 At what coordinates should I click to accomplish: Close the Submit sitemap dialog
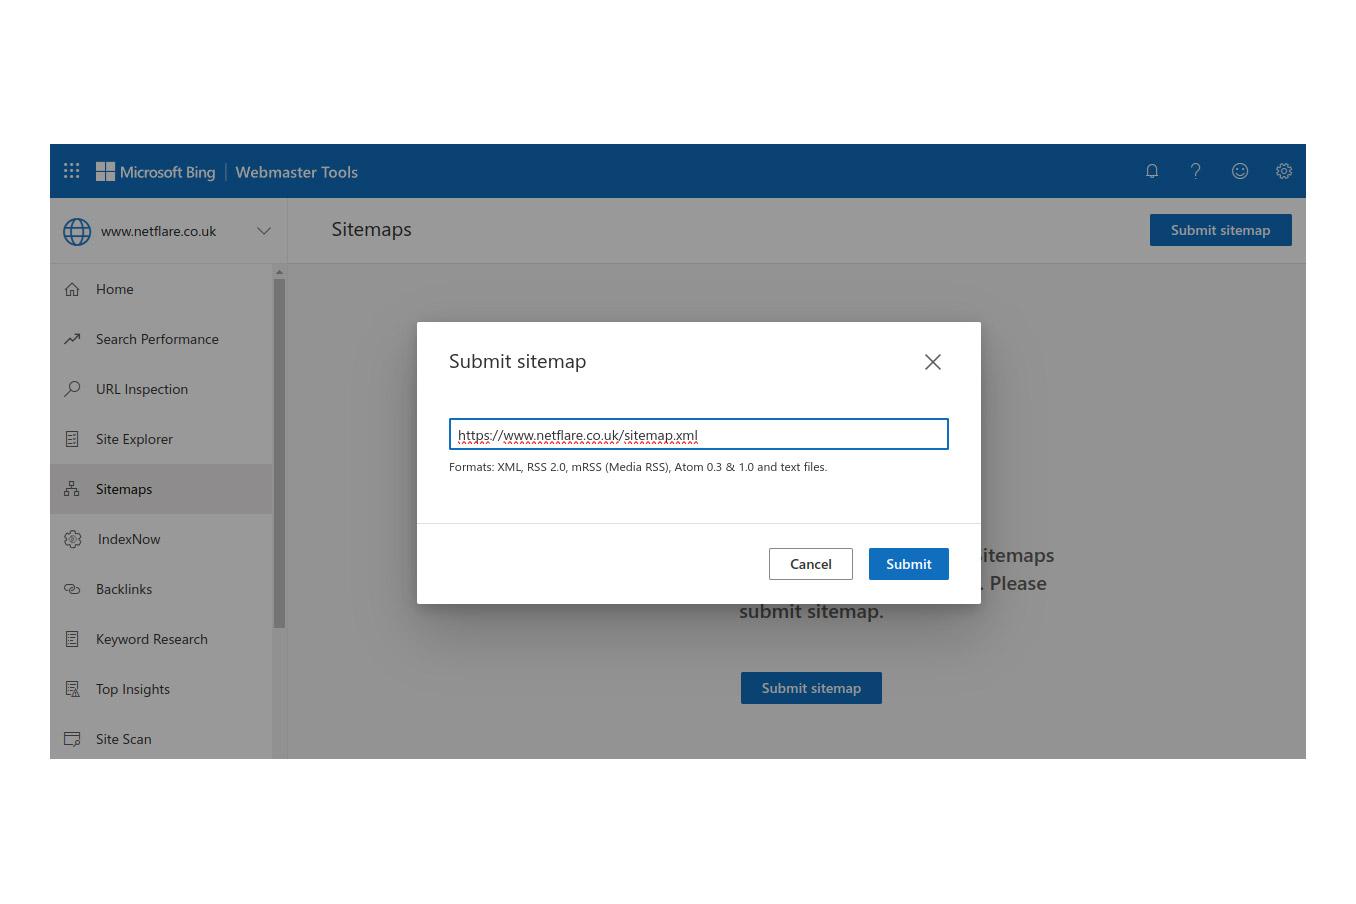point(932,362)
